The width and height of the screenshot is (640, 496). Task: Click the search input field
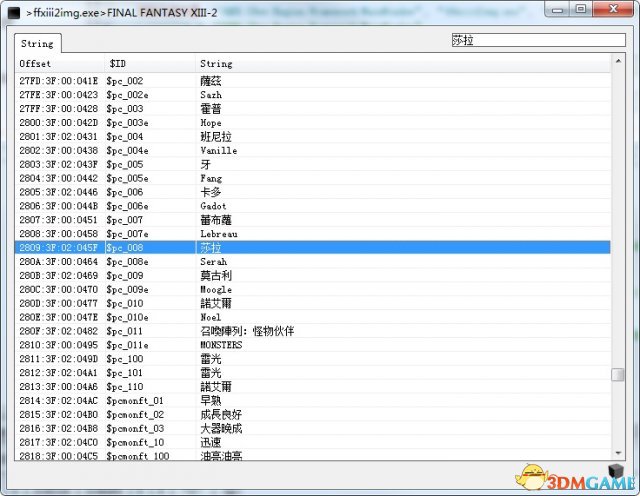click(538, 40)
